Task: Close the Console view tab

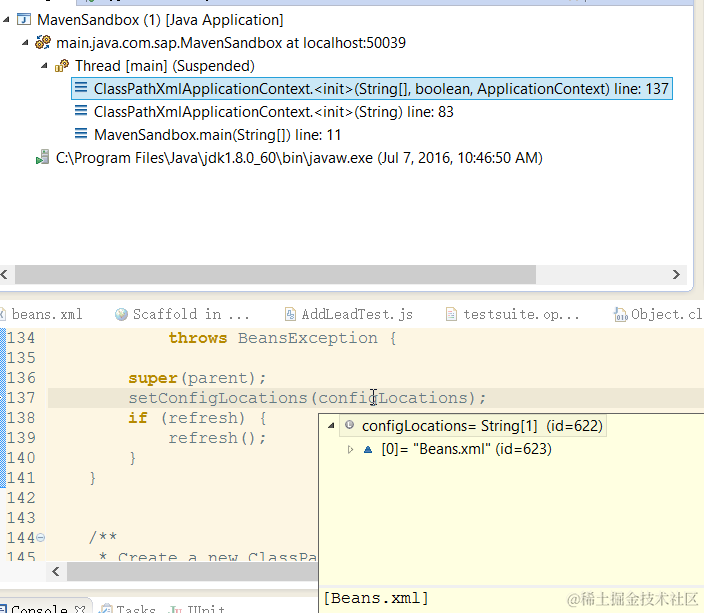Action: (80, 609)
